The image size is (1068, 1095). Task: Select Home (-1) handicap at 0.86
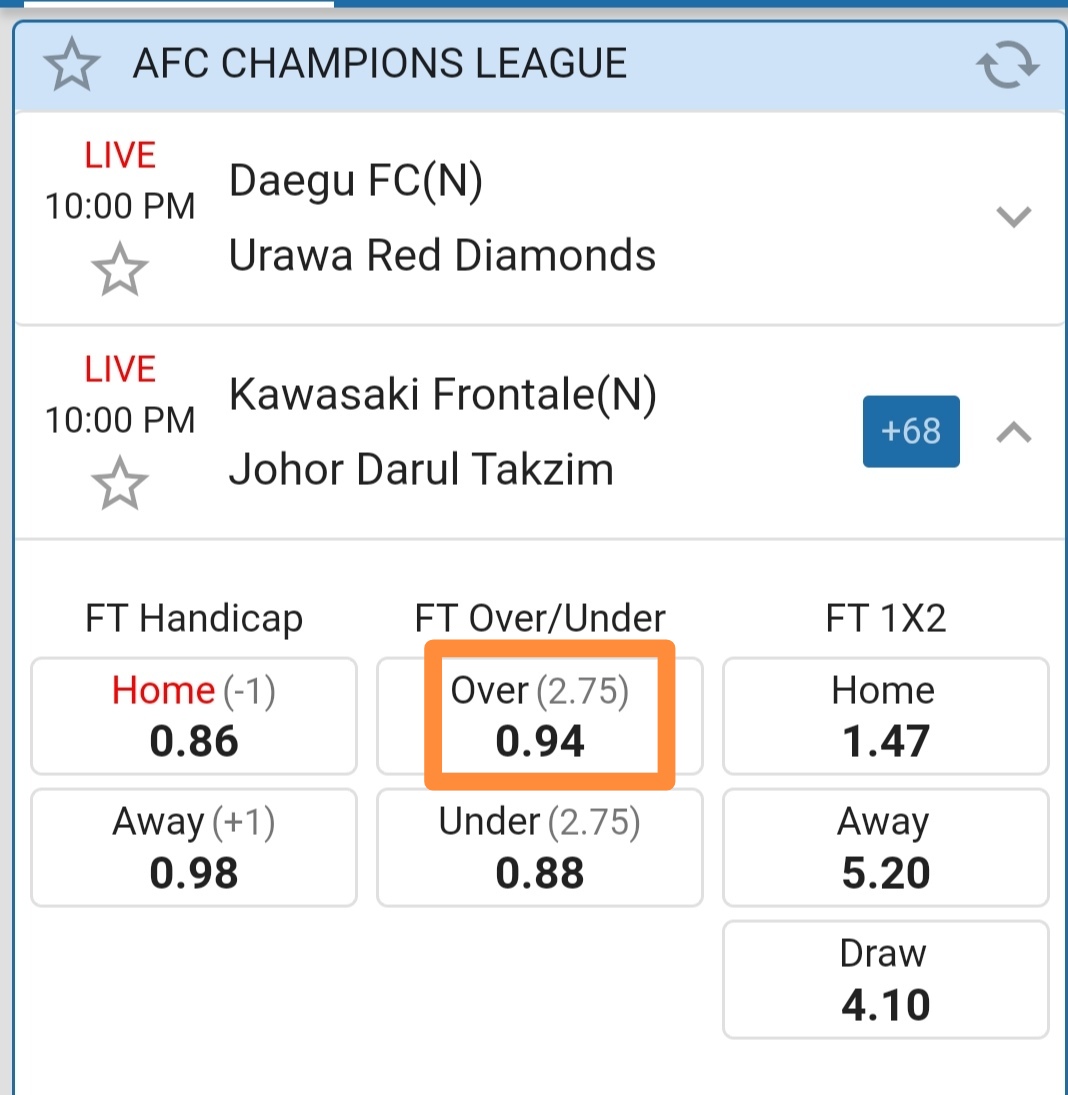(x=194, y=716)
